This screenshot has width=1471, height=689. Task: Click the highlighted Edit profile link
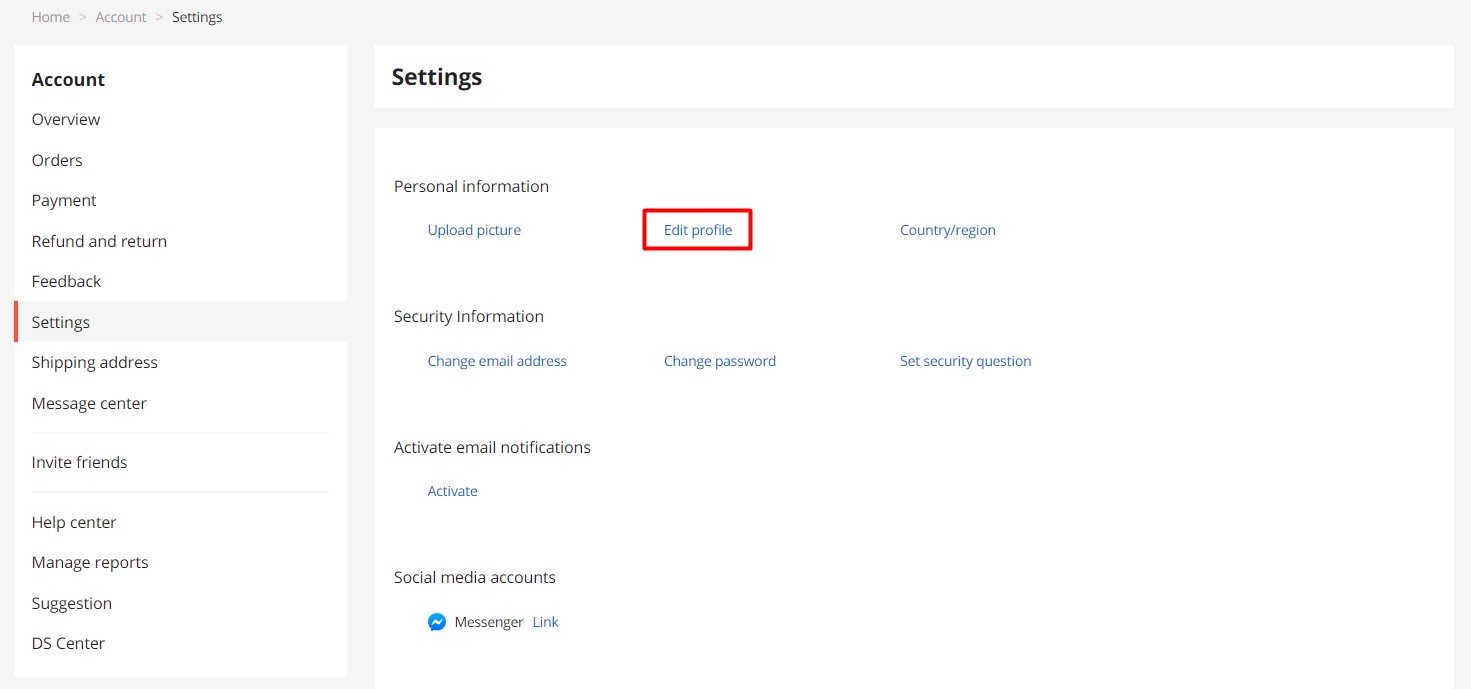tap(697, 229)
